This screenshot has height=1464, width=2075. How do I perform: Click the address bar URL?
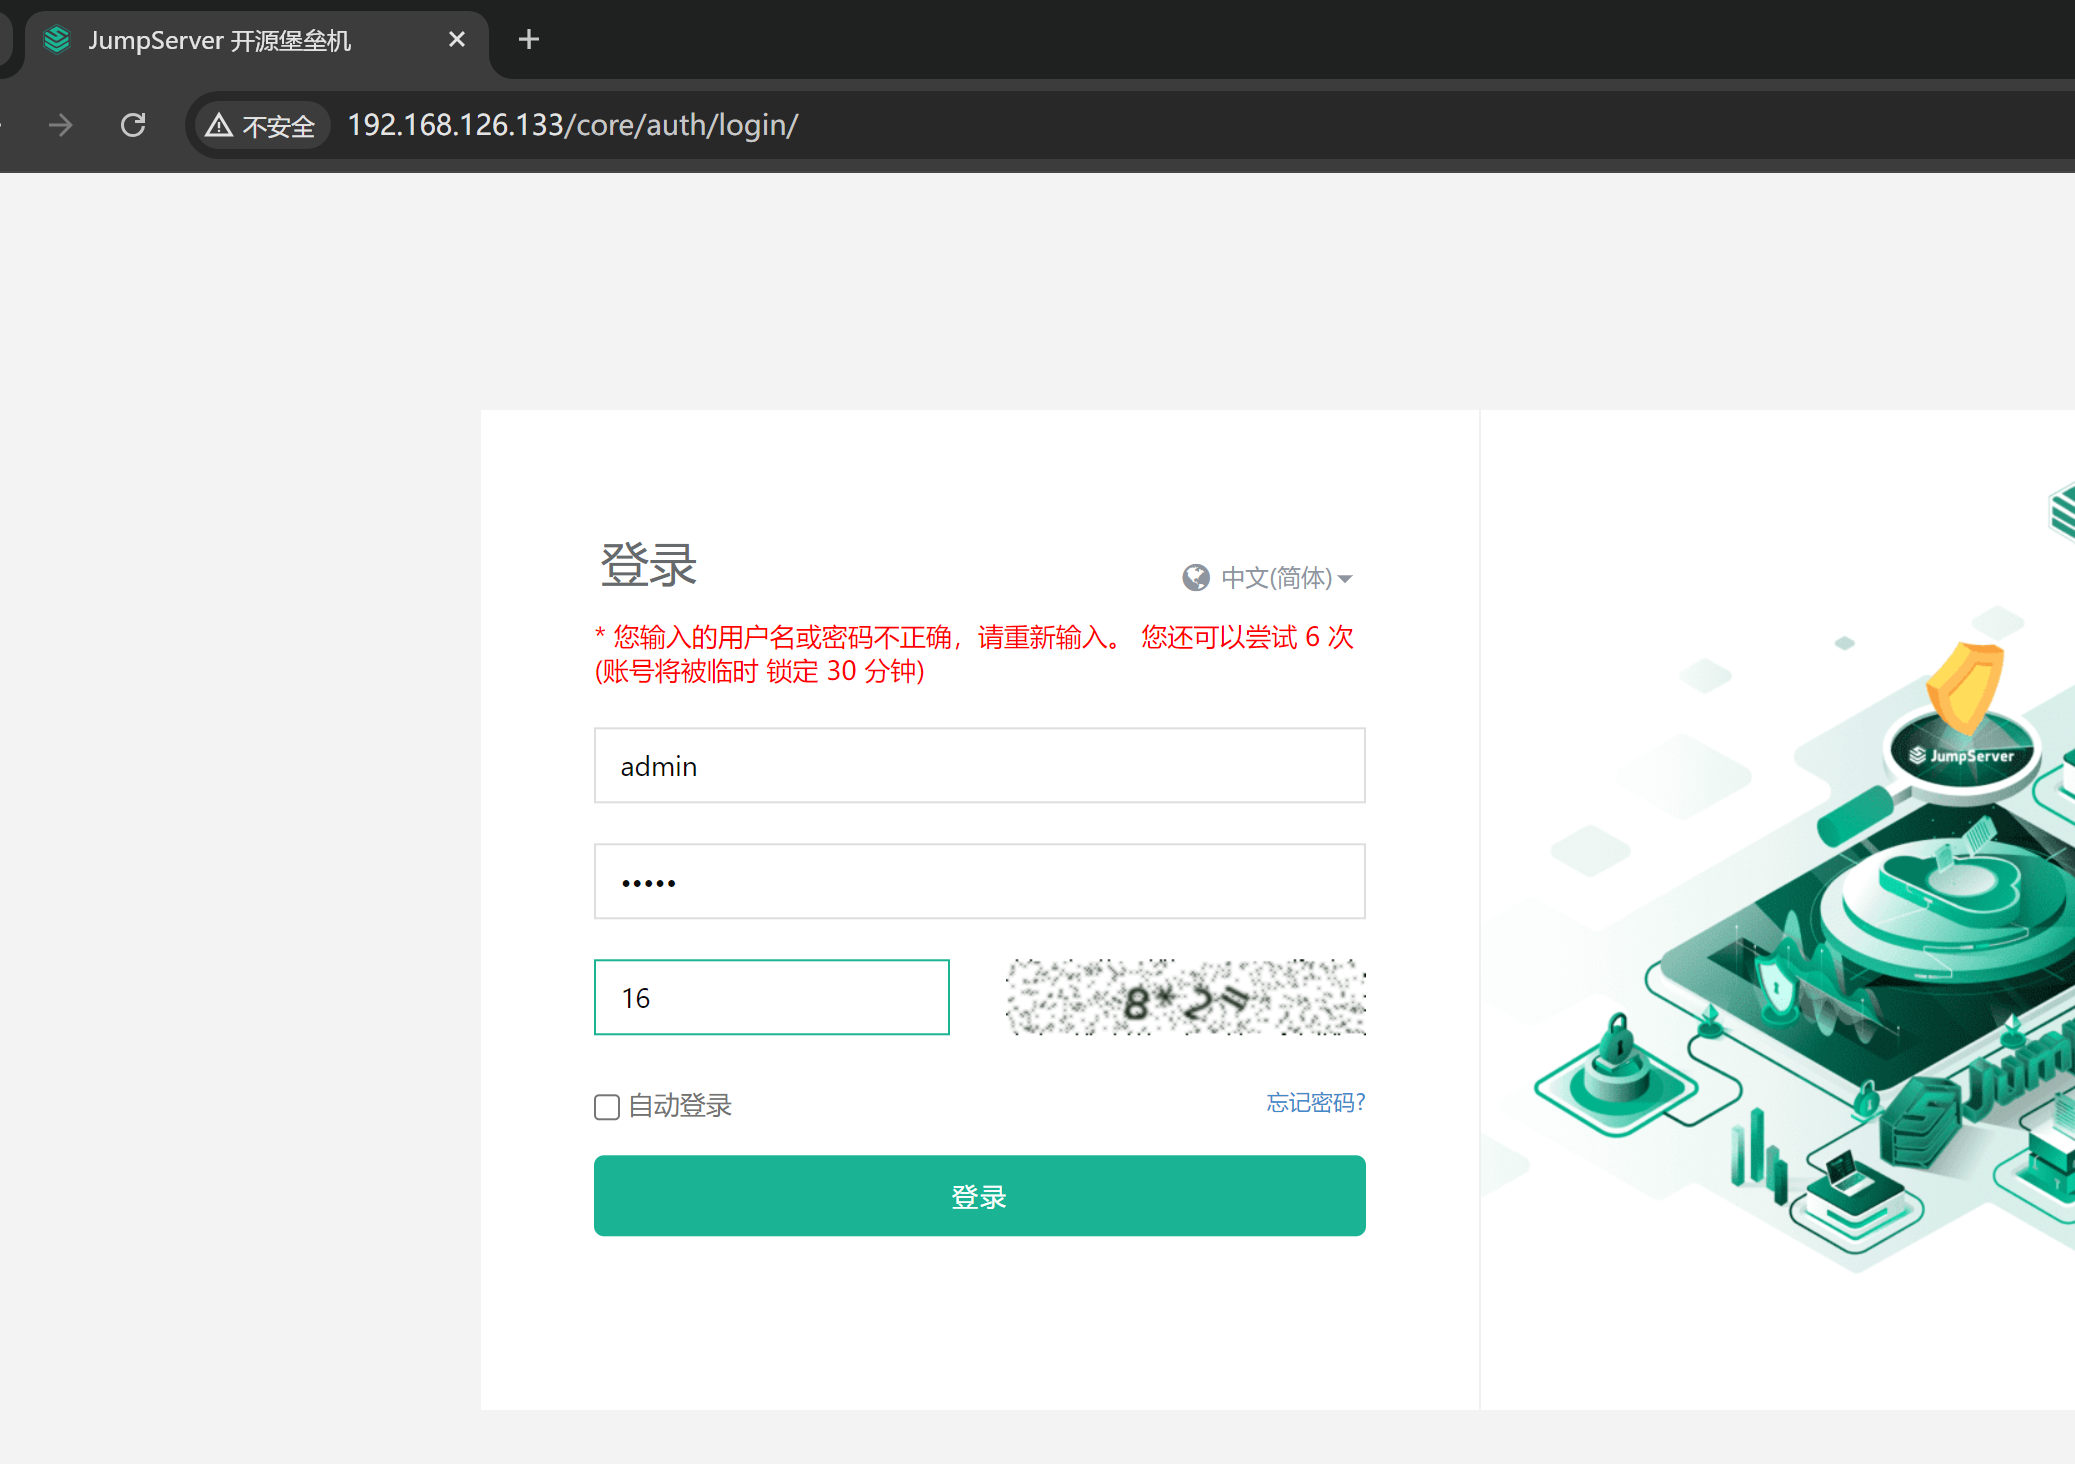pyautogui.click(x=572, y=125)
